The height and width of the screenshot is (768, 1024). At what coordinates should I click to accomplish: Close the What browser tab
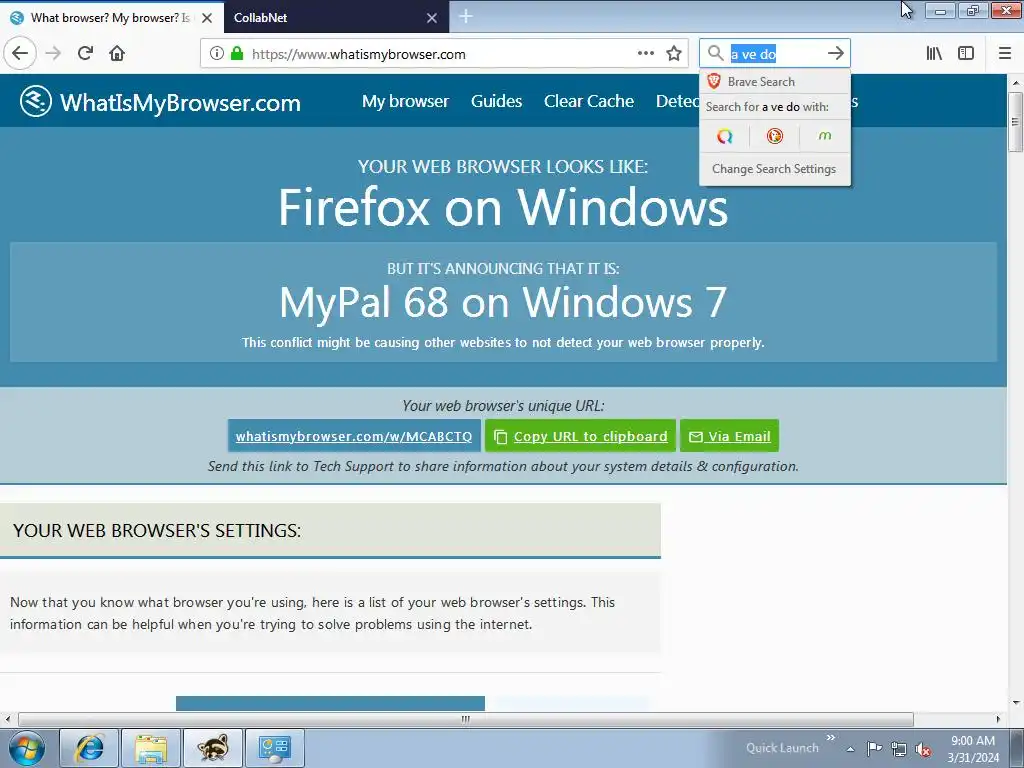coord(207,18)
